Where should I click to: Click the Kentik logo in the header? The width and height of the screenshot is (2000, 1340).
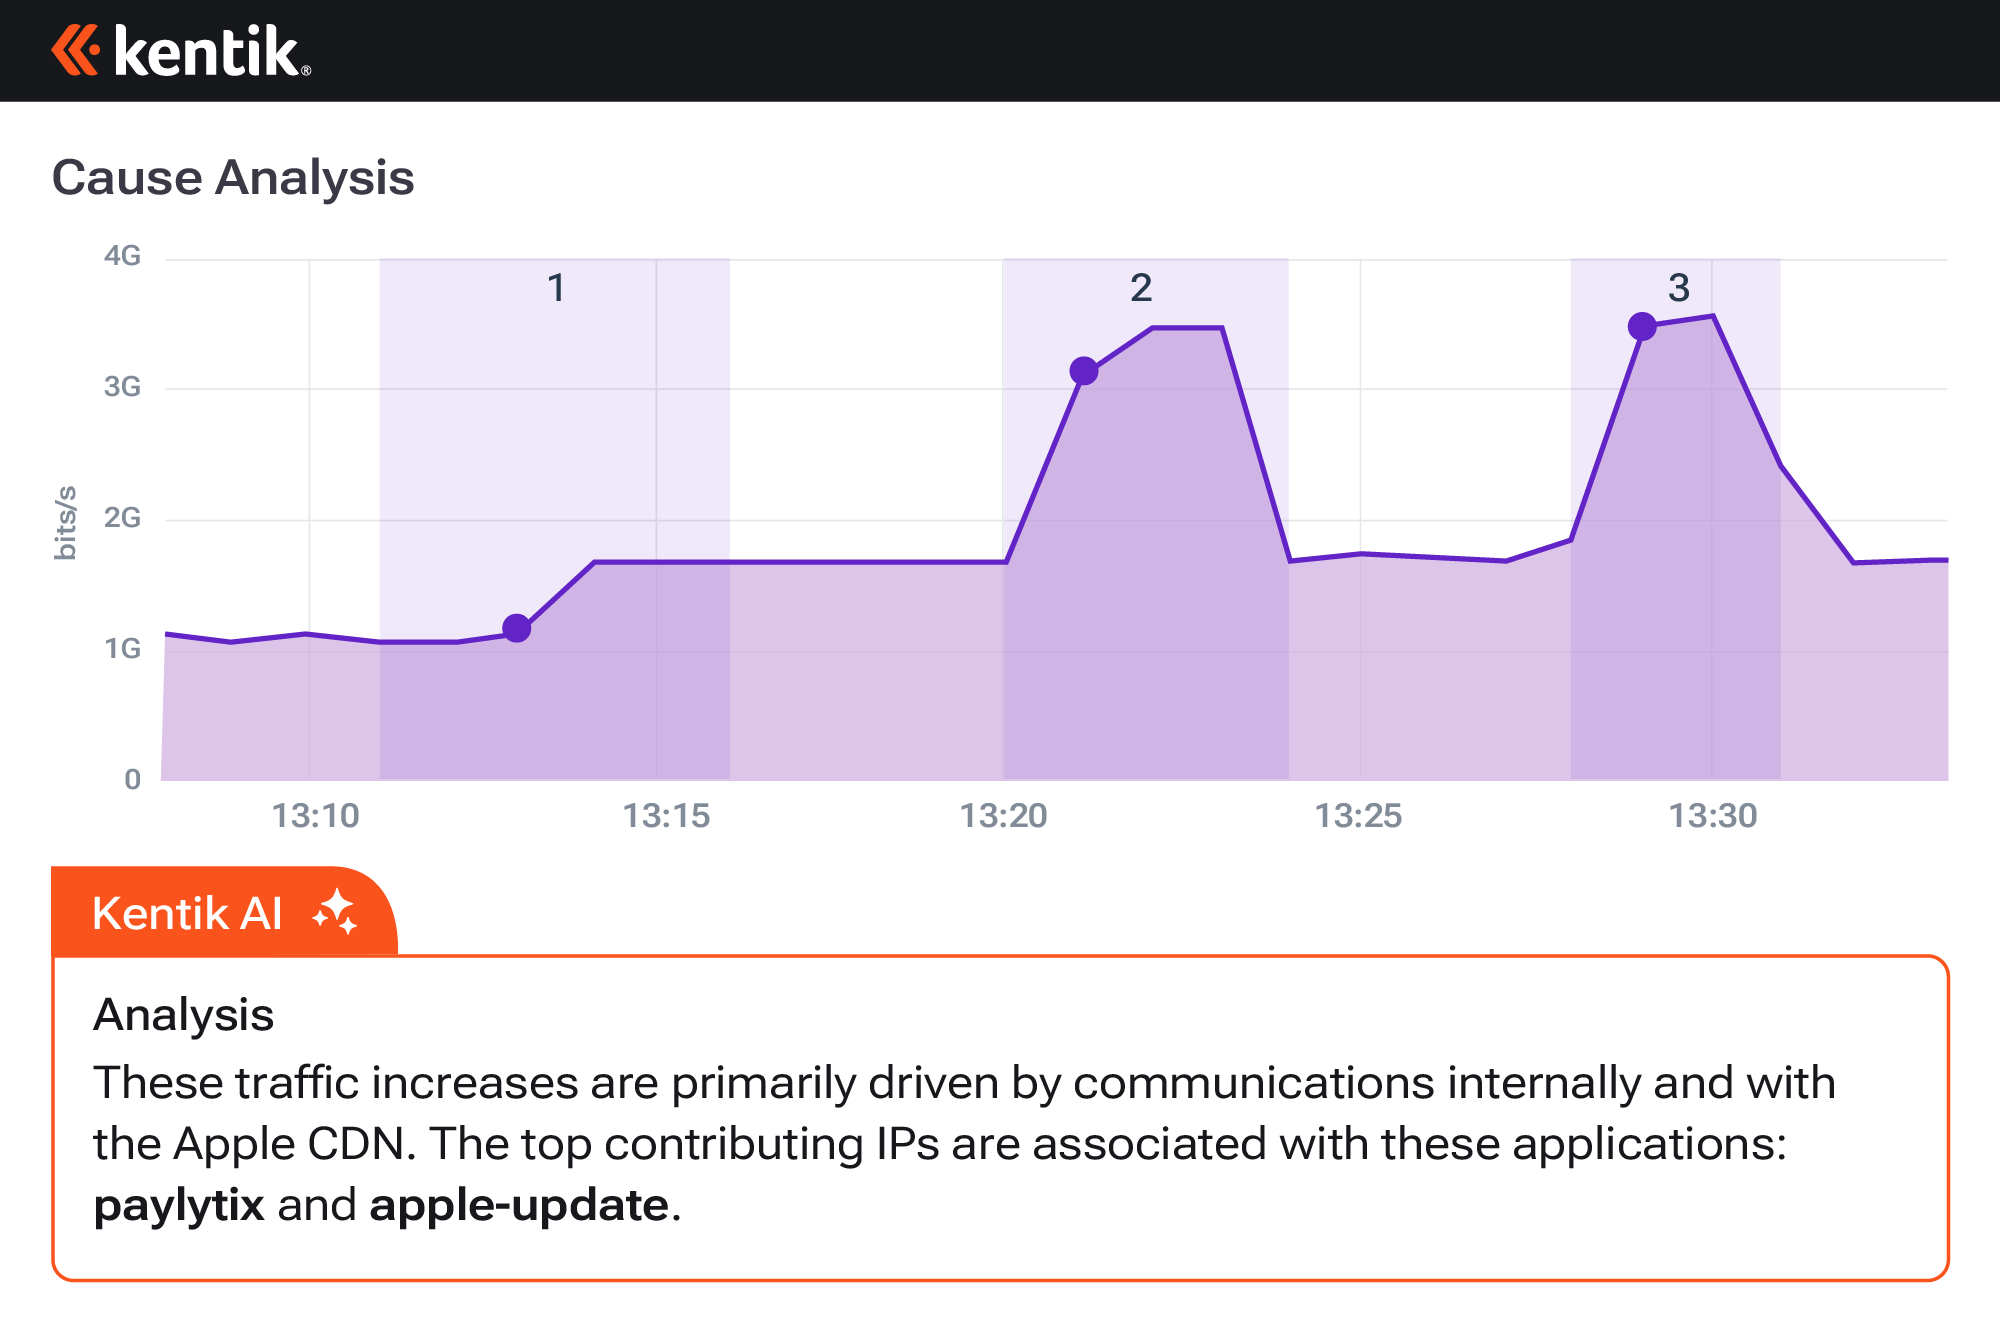tap(181, 51)
